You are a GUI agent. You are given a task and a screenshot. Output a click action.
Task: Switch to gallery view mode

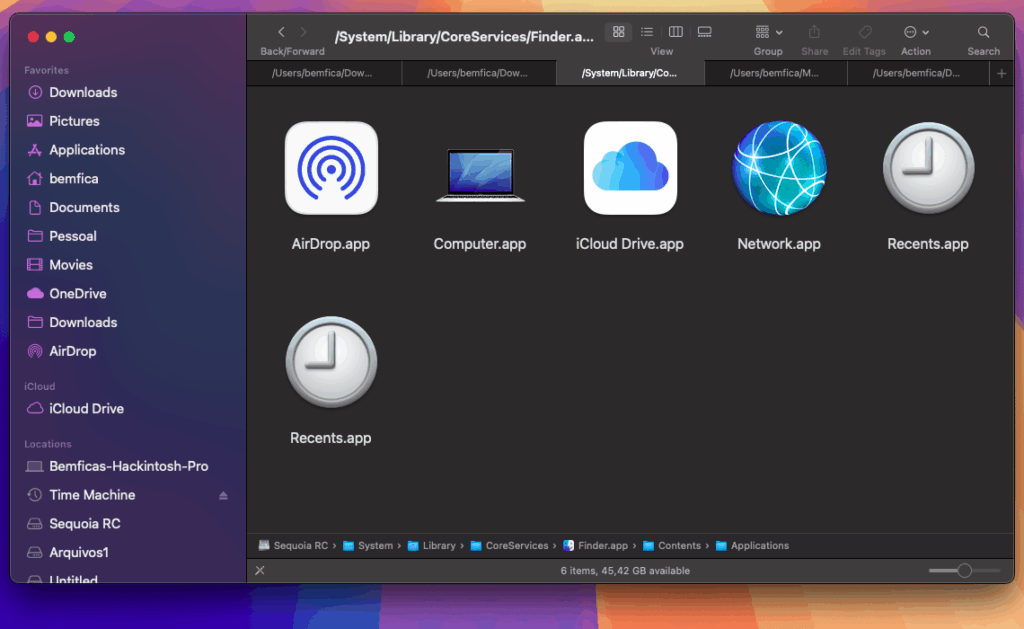(705, 33)
